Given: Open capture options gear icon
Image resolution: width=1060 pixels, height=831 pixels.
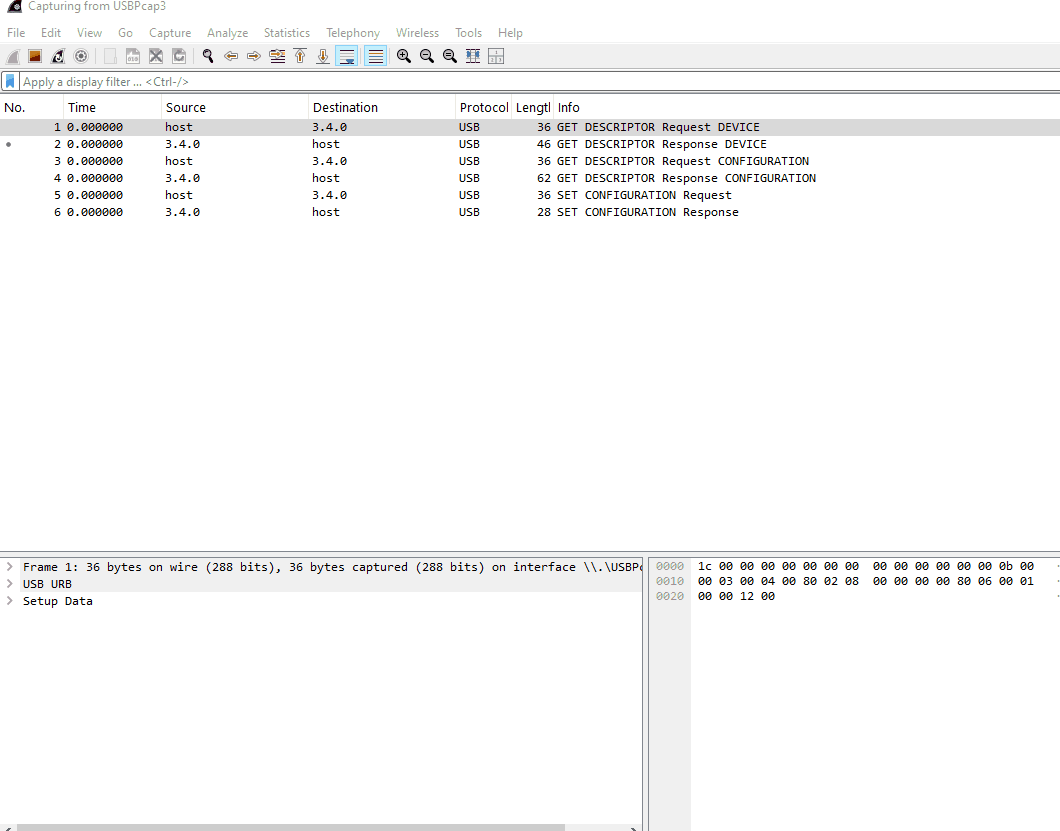Looking at the screenshot, I should click(81, 56).
